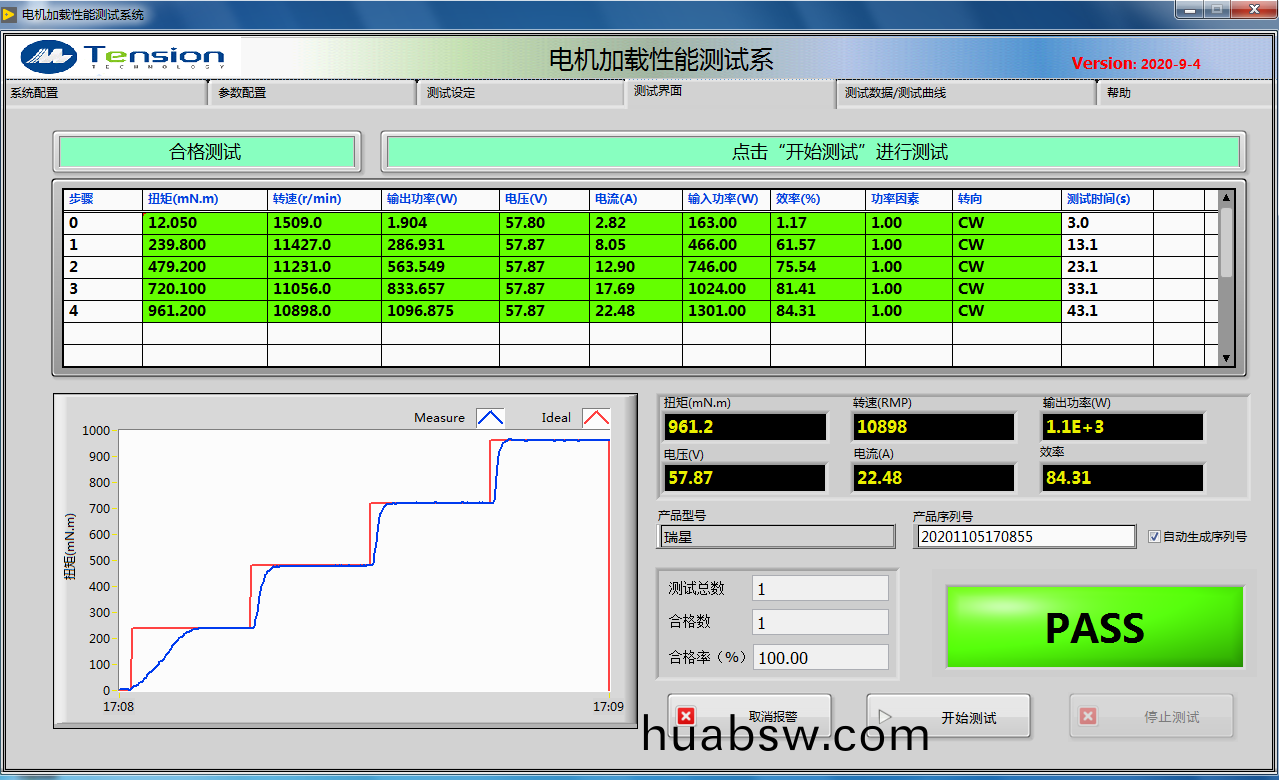Click the 产品型号 field showing 瑞星
This screenshot has height=780, width=1279.
pos(777,537)
